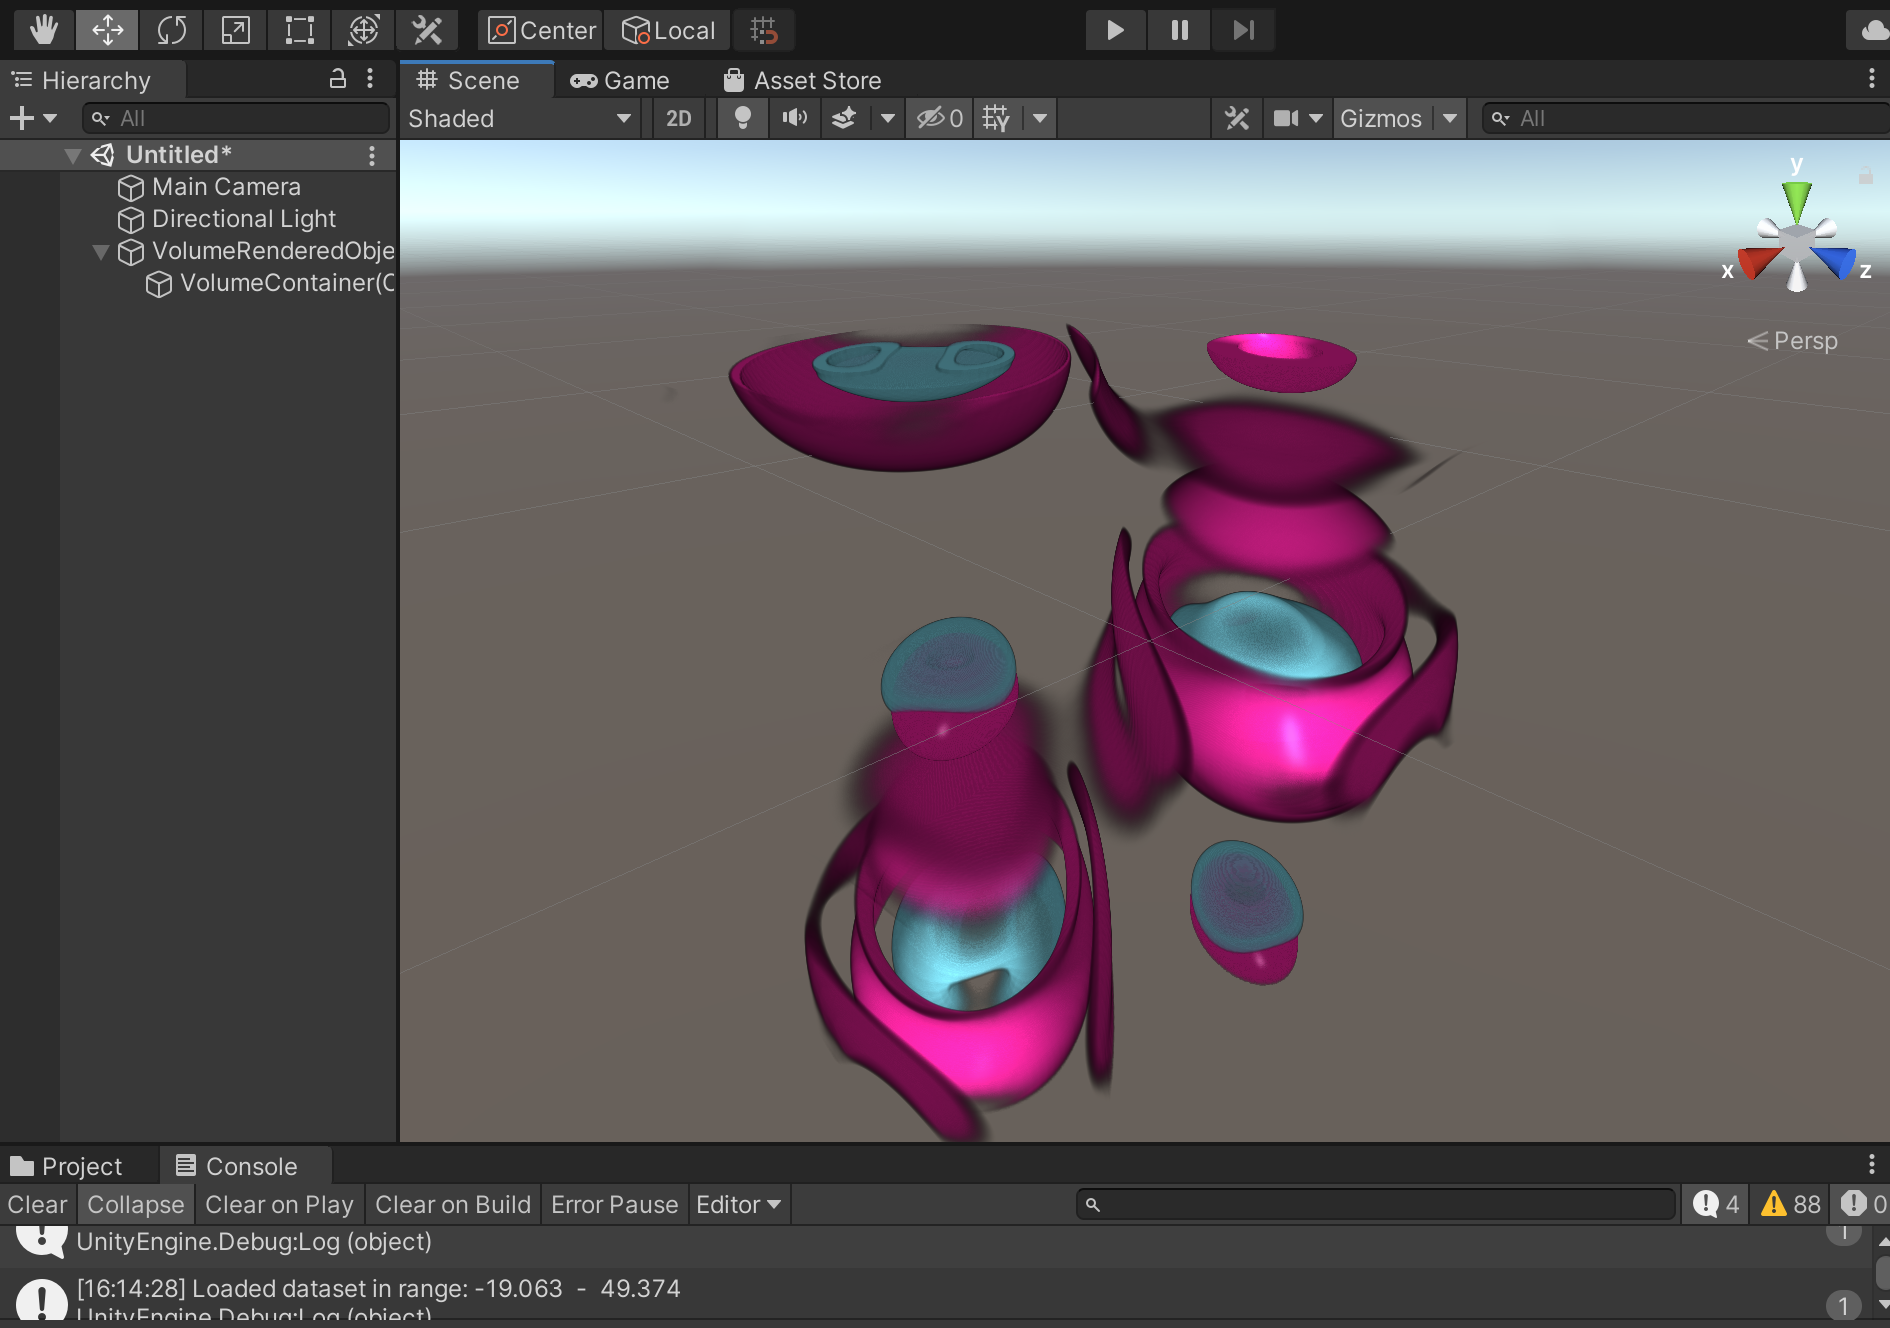This screenshot has height=1328, width=1890.
Task: Open Untitled scene context menu
Action: pos(372,155)
